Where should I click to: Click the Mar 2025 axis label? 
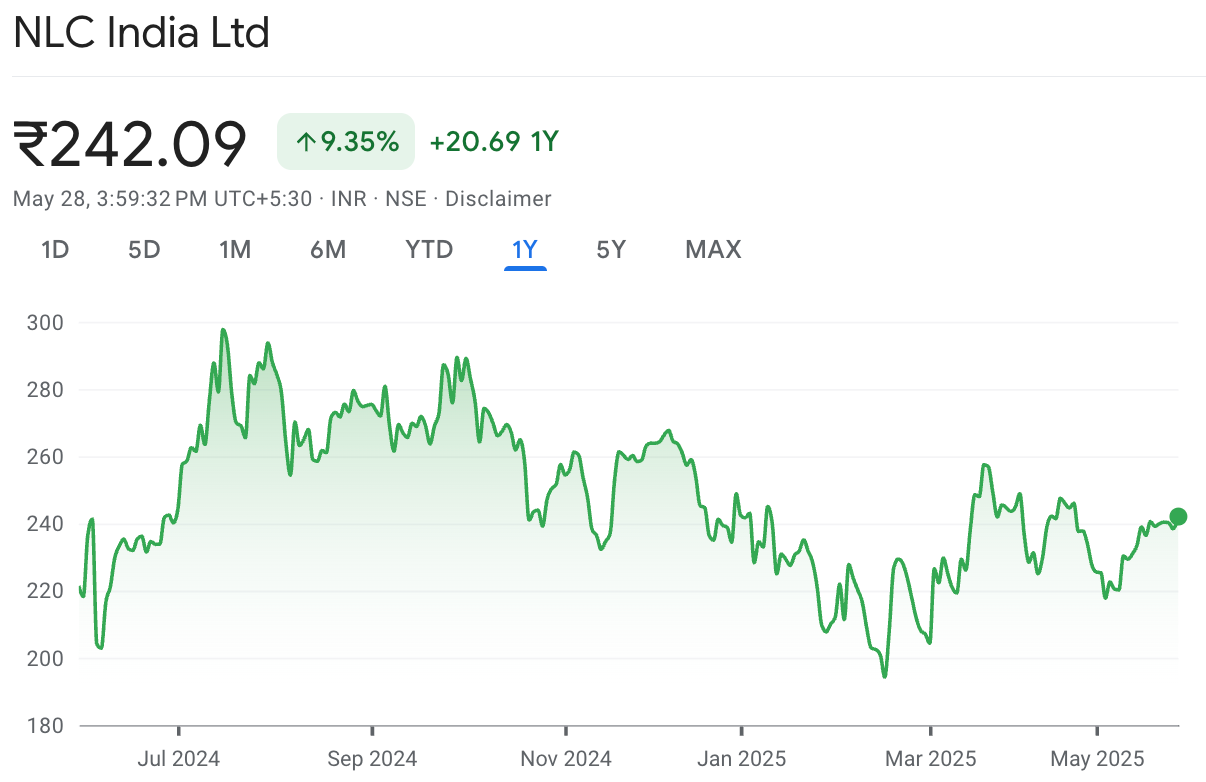tap(930, 759)
